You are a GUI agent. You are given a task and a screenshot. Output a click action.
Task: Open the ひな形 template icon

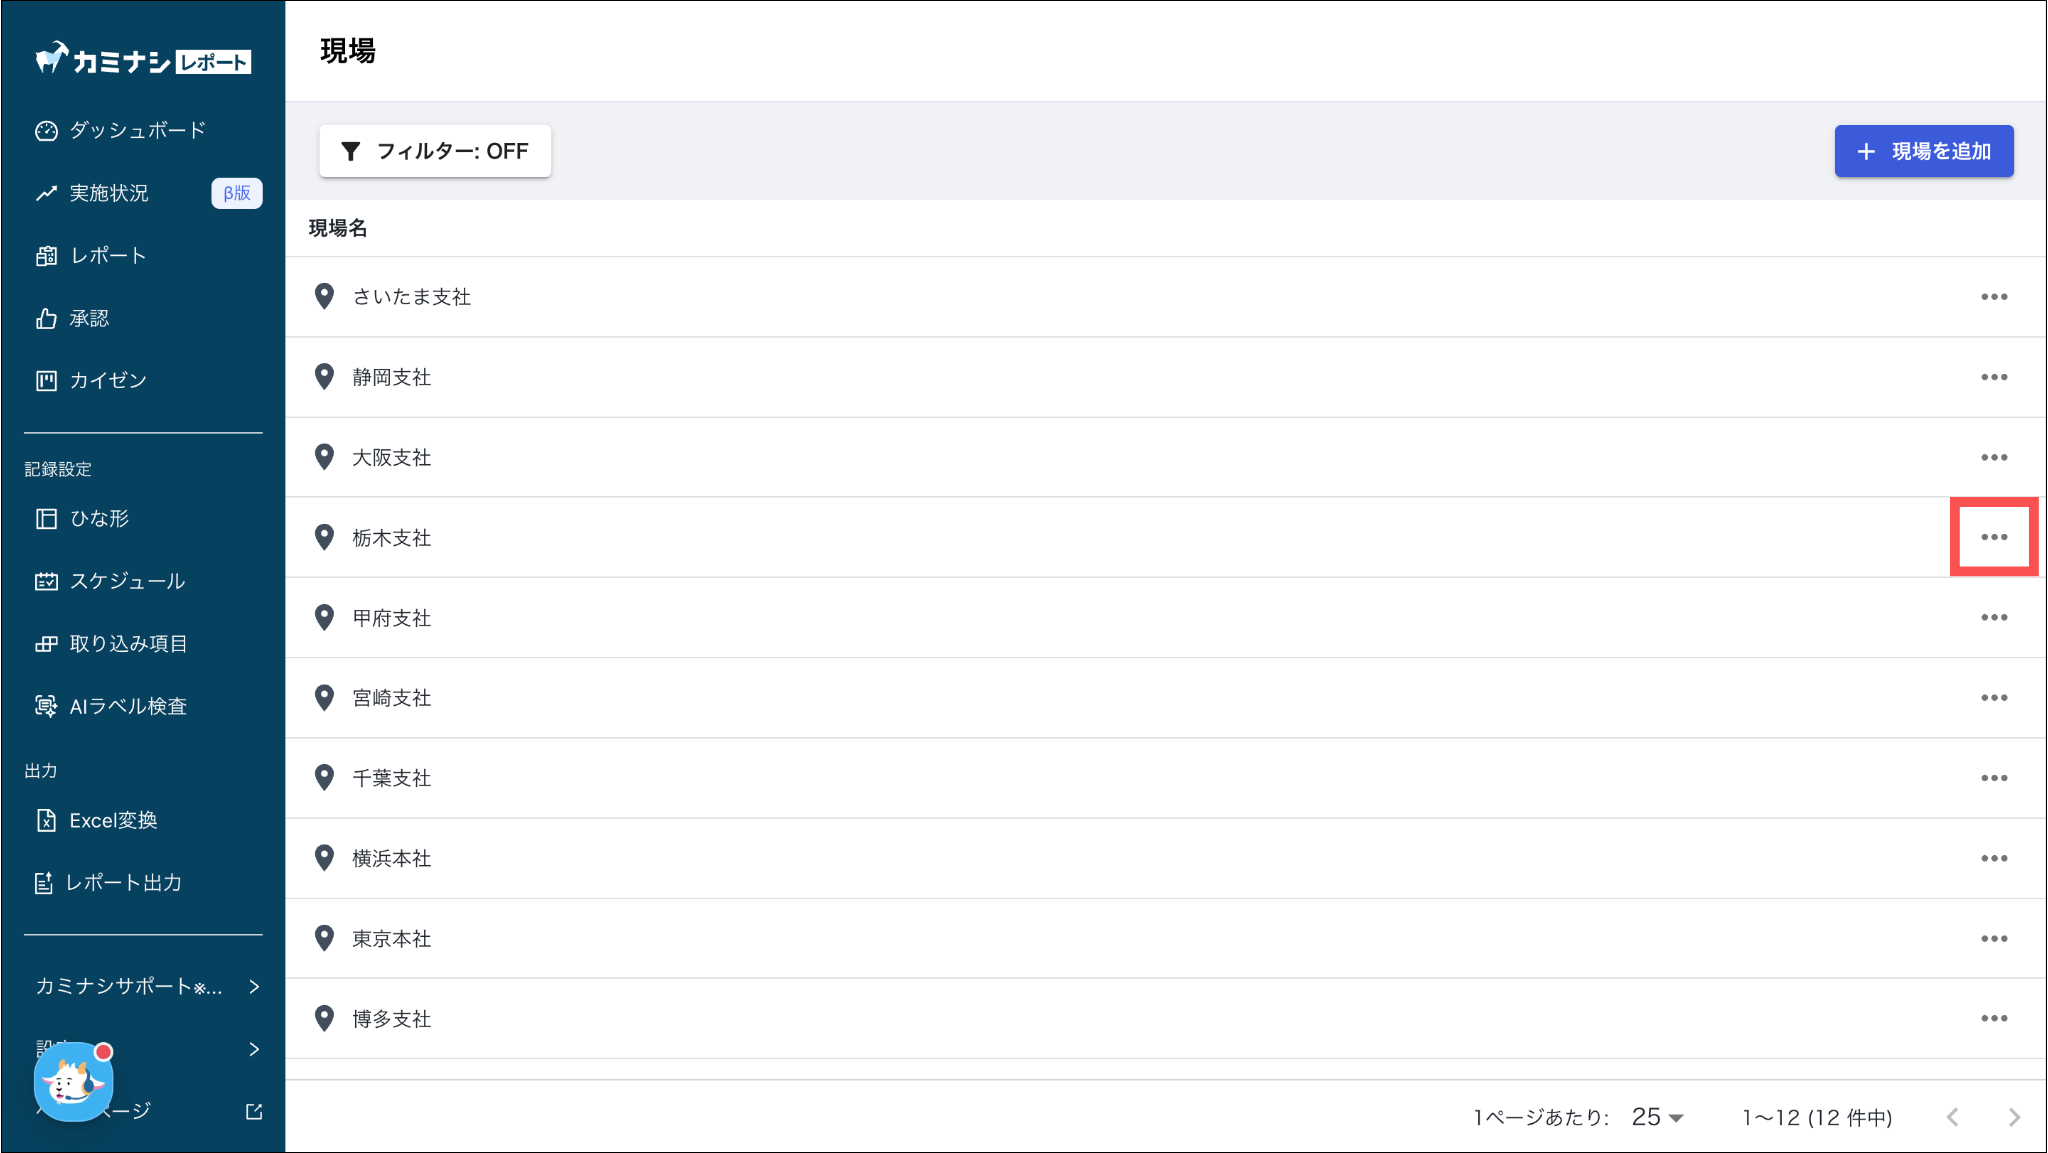pyautogui.click(x=46, y=519)
